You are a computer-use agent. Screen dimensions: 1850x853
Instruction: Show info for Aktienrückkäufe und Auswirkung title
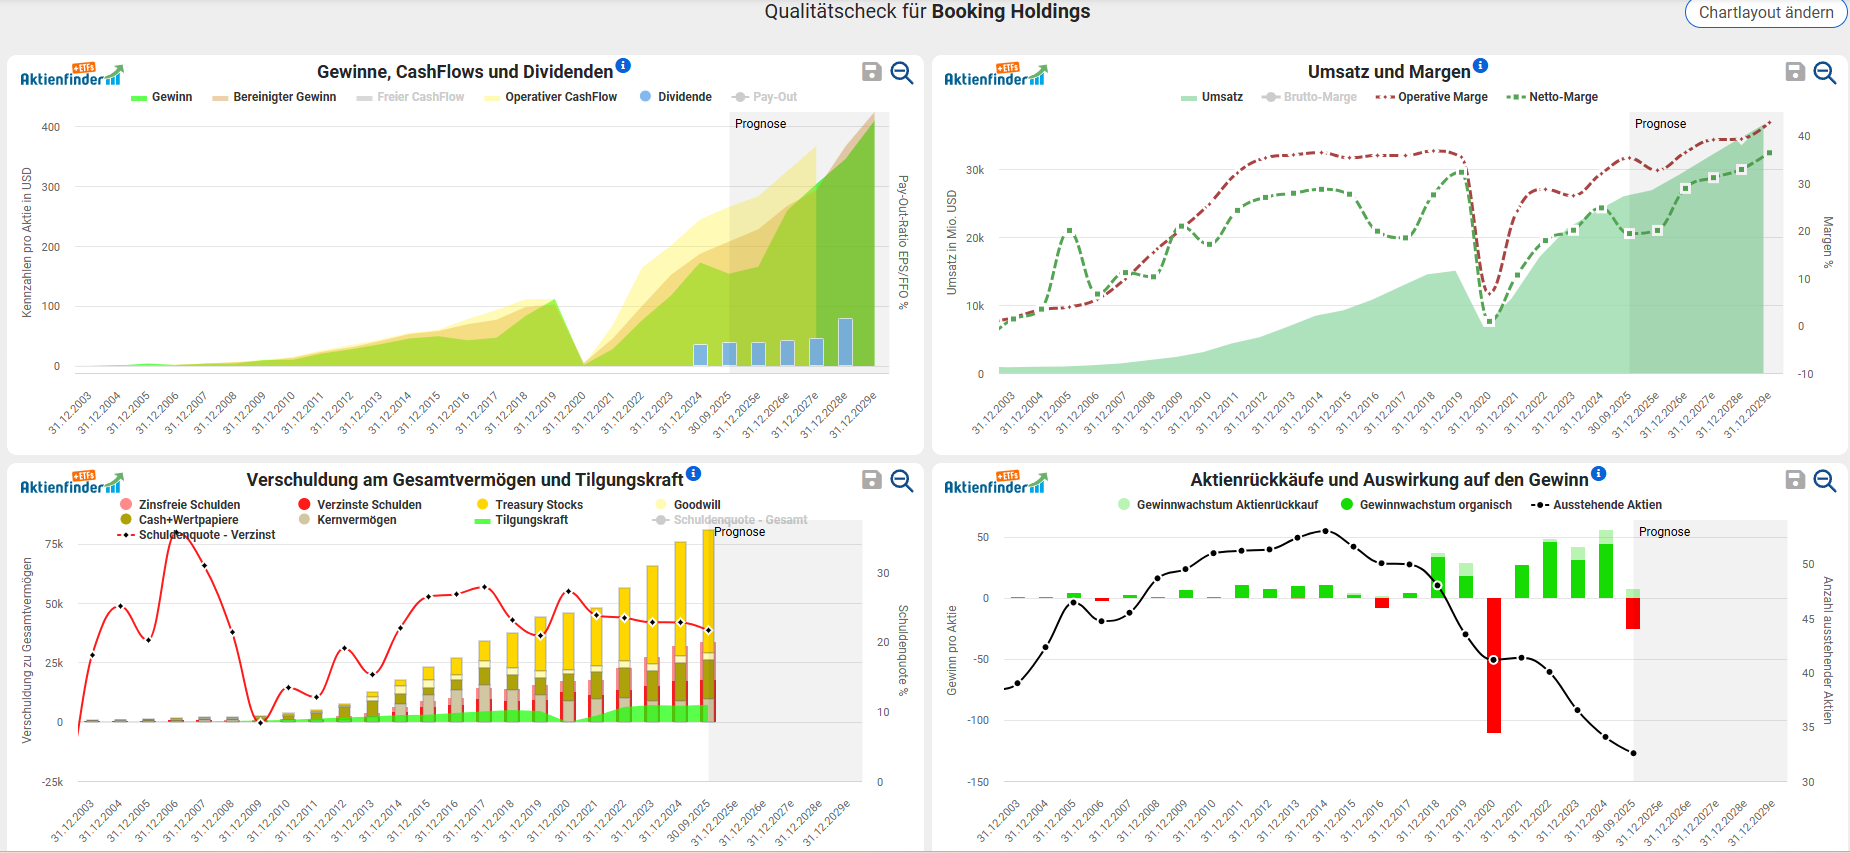pyautogui.click(x=1598, y=474)
